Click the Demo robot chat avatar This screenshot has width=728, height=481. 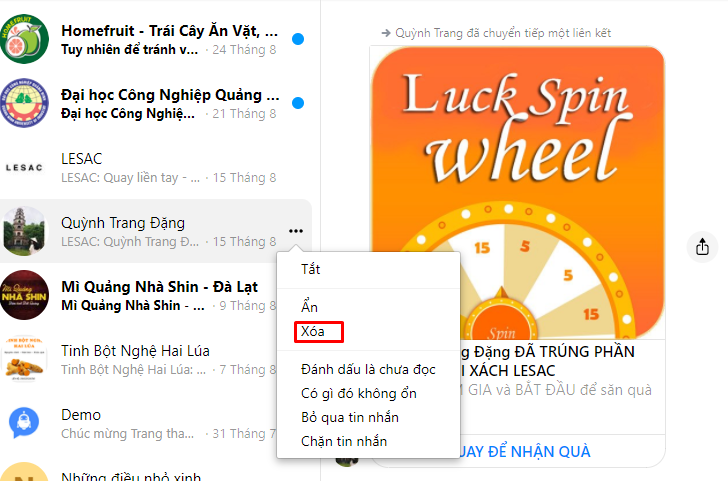[x=25, y=423]
